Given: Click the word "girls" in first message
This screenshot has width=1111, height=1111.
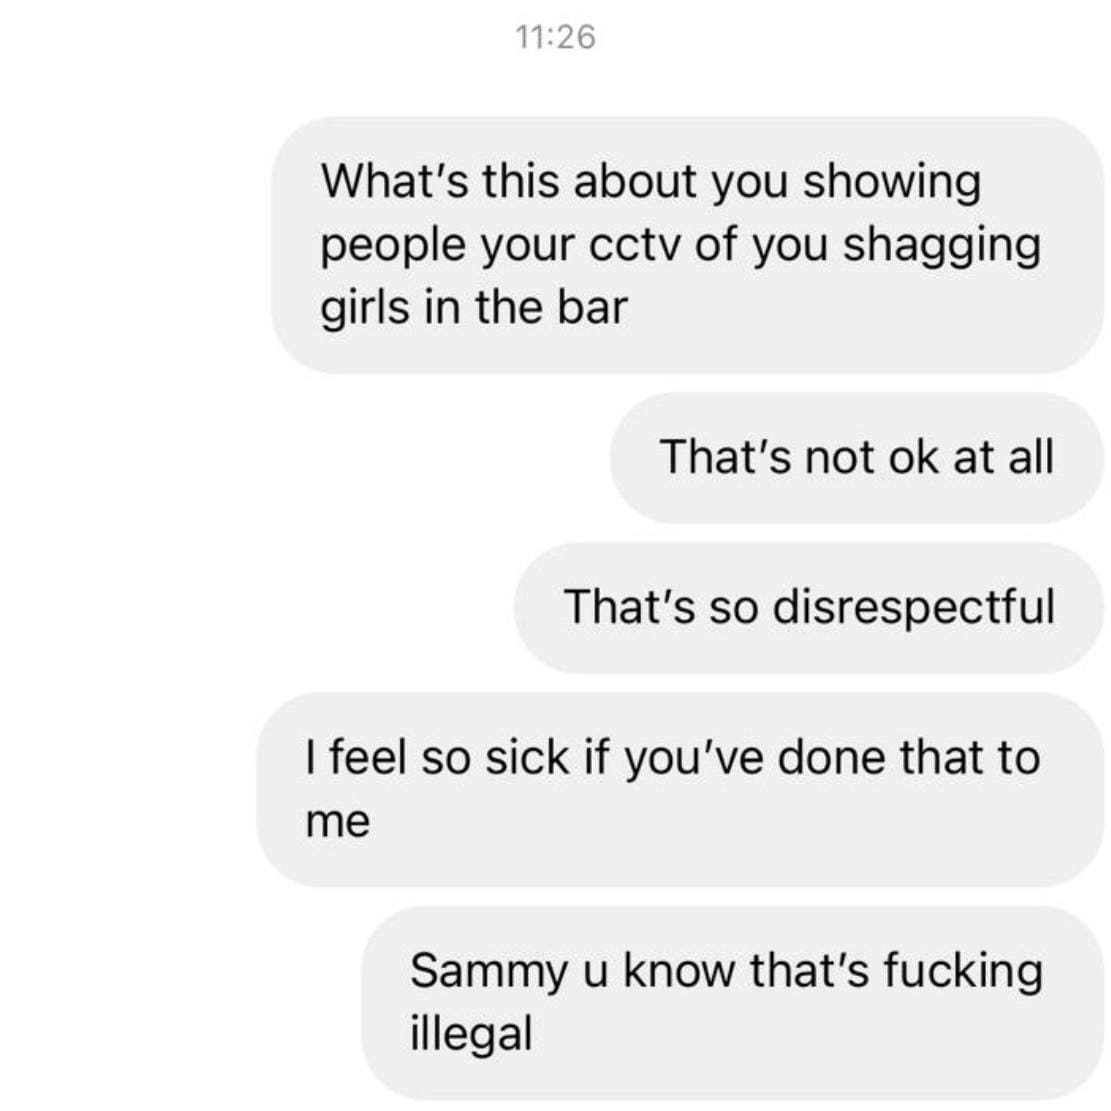Looking at the screenshot, I should (365, 310).
